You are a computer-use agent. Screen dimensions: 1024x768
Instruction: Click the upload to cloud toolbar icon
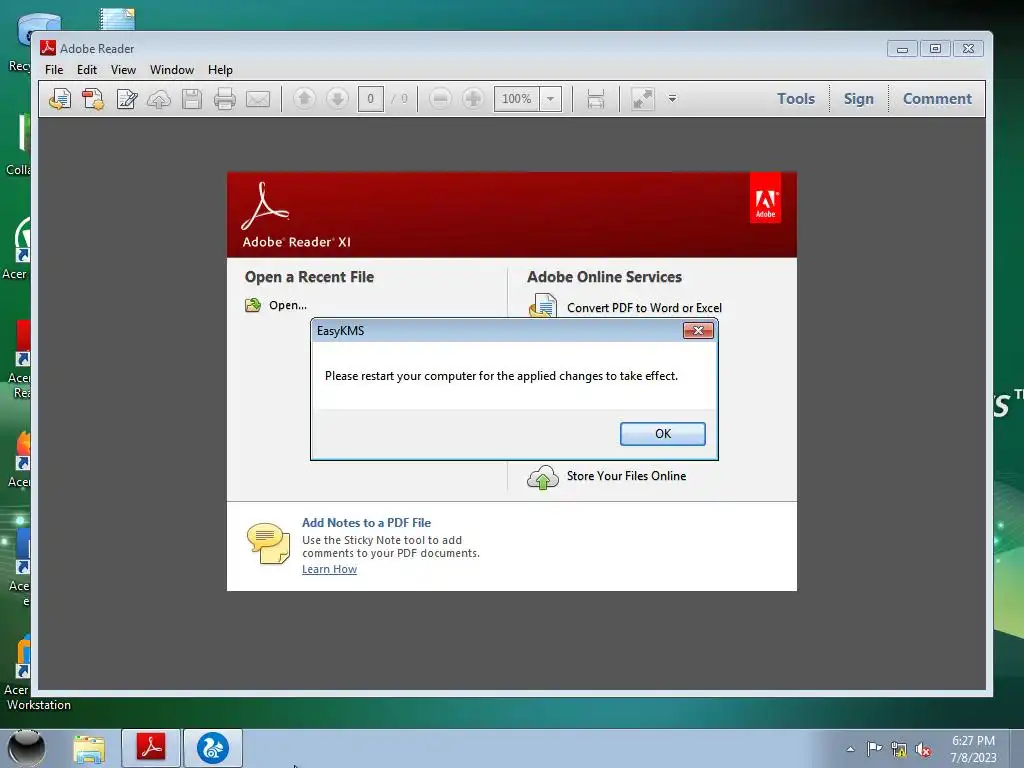click(159, 99)
